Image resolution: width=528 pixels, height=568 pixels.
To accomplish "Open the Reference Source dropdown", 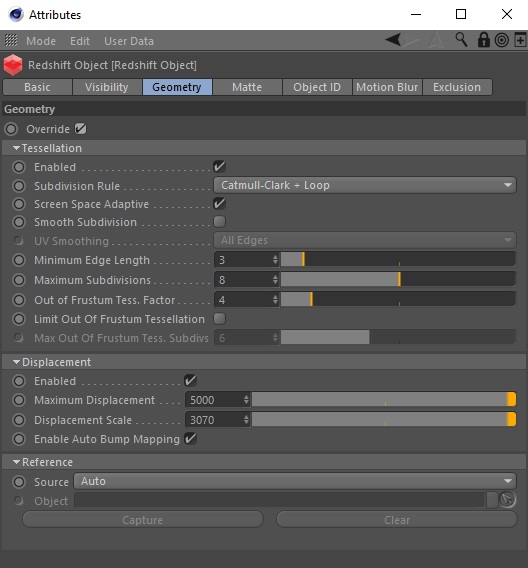I will pyautogui.click(x=295, y=481).
